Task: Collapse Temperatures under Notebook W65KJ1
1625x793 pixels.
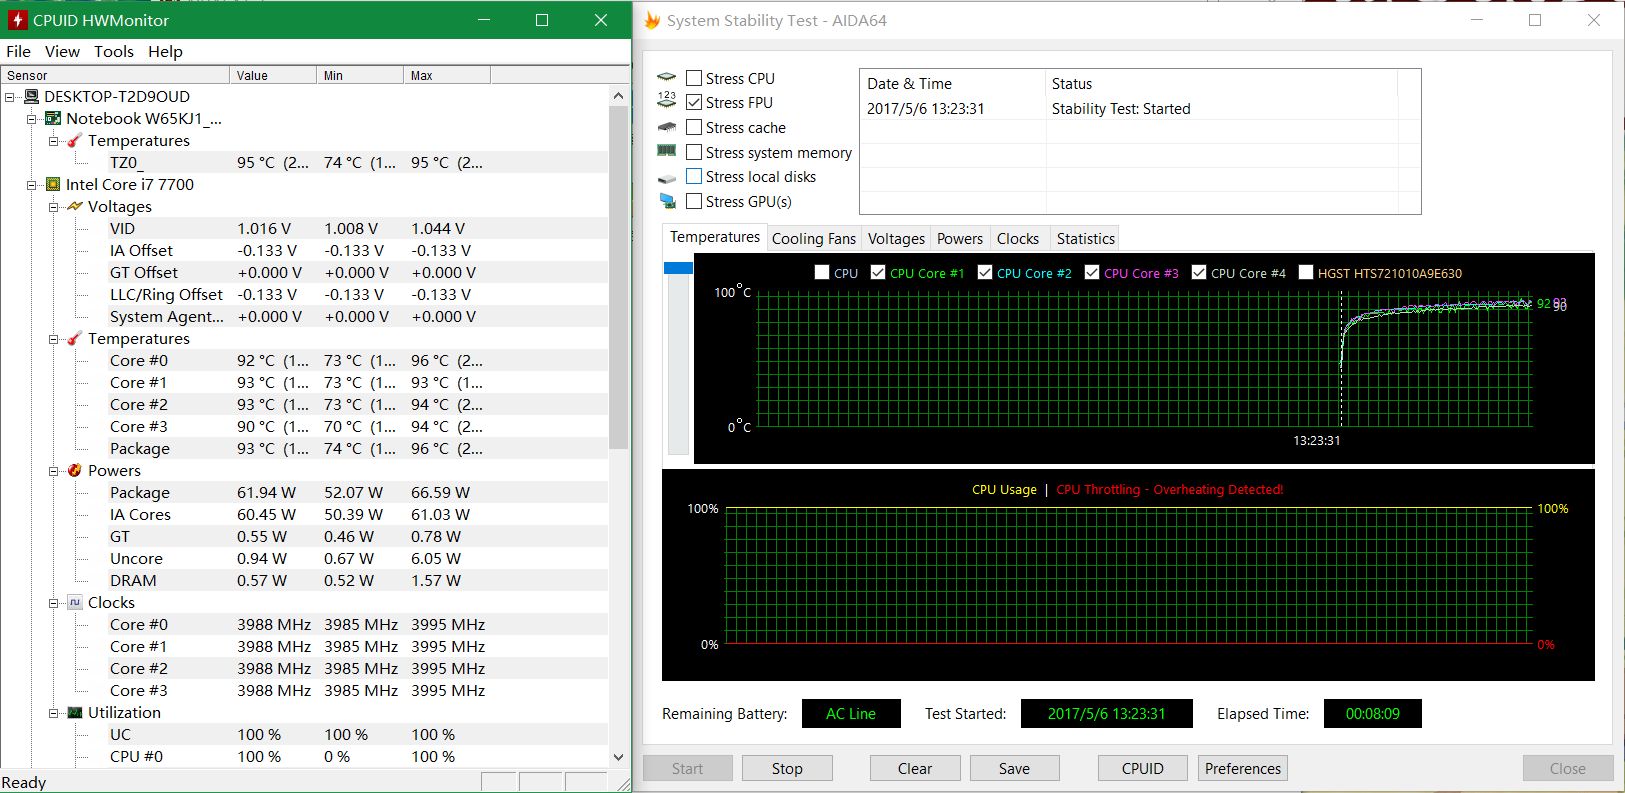Action: click(54, 141)
